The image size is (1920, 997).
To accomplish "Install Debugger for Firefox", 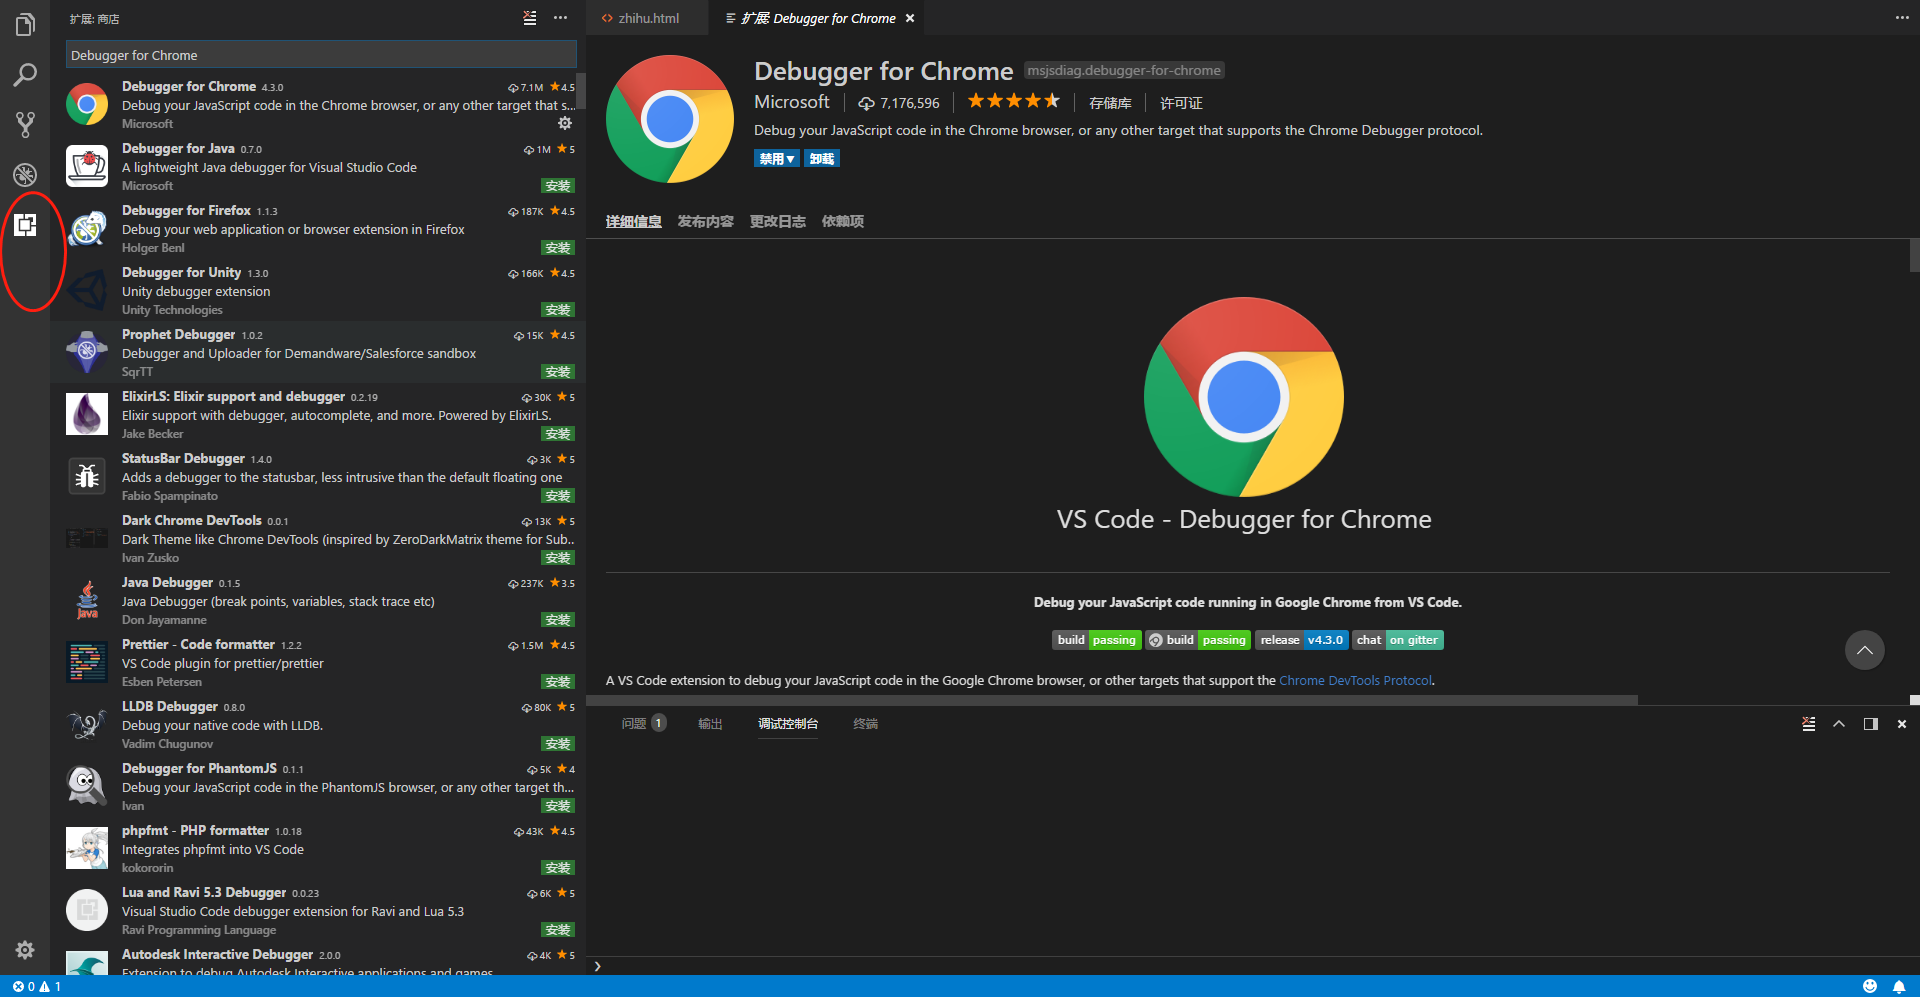I will click(558, 248).
